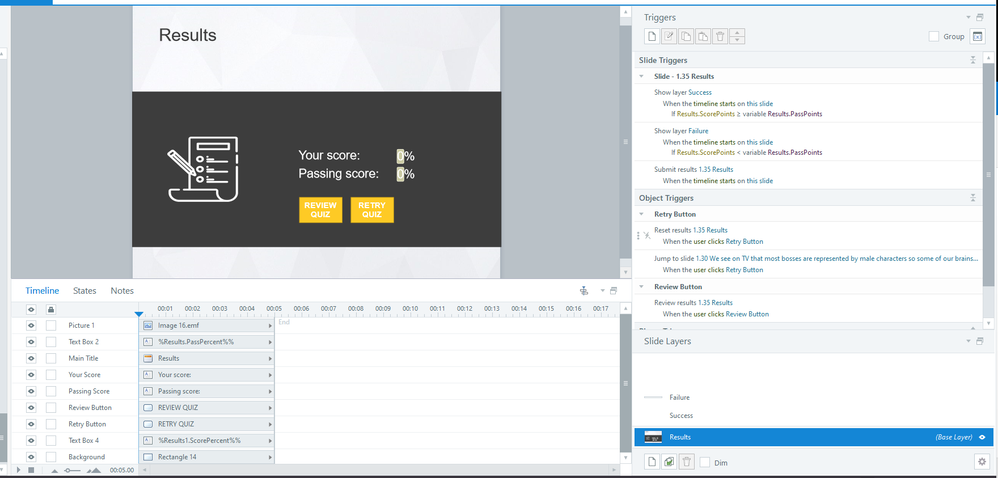
Task: Hide the Main Title object
Action: point(30,358)
